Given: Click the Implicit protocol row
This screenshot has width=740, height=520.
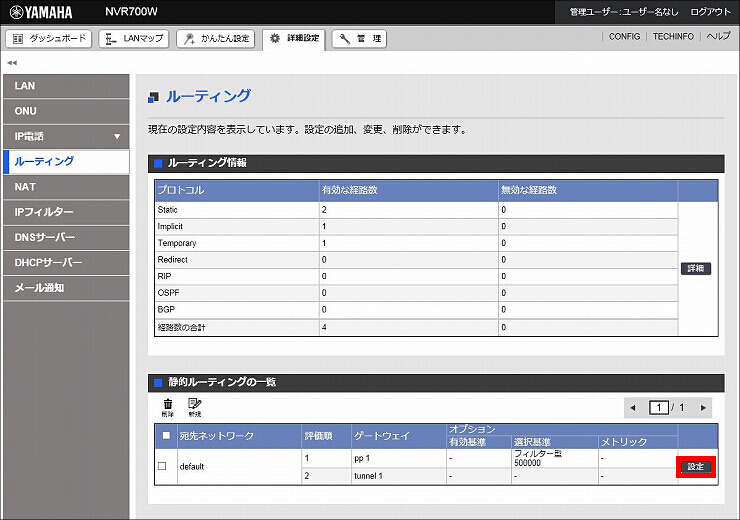Looking at the screenshot, I should click(416, 226).
